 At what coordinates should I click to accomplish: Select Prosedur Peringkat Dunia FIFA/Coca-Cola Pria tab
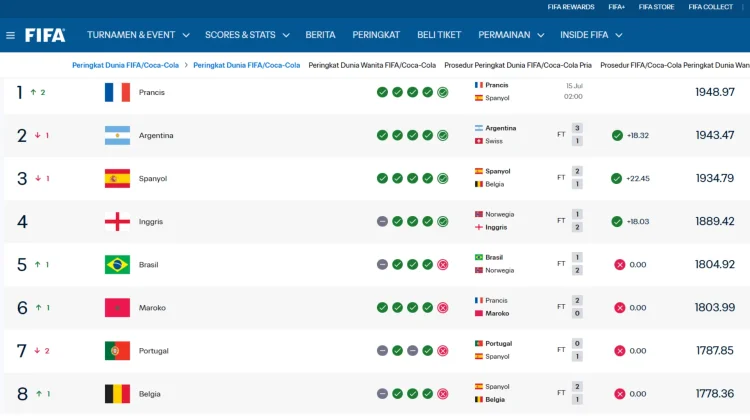tap(518, 65)
